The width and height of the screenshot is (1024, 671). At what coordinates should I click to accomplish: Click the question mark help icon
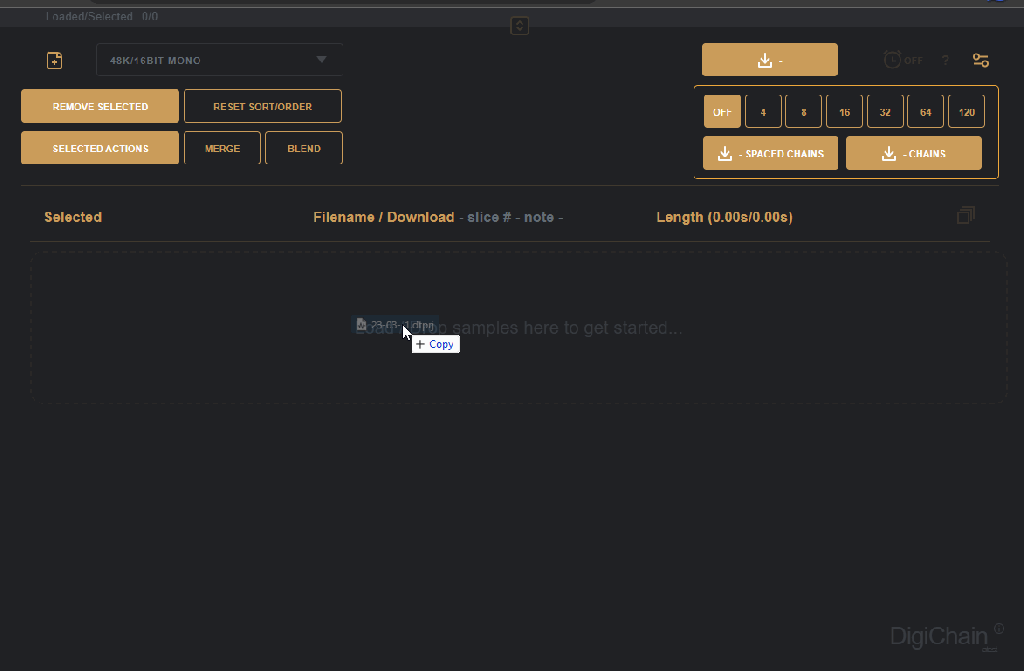click(x=945, y=61)
